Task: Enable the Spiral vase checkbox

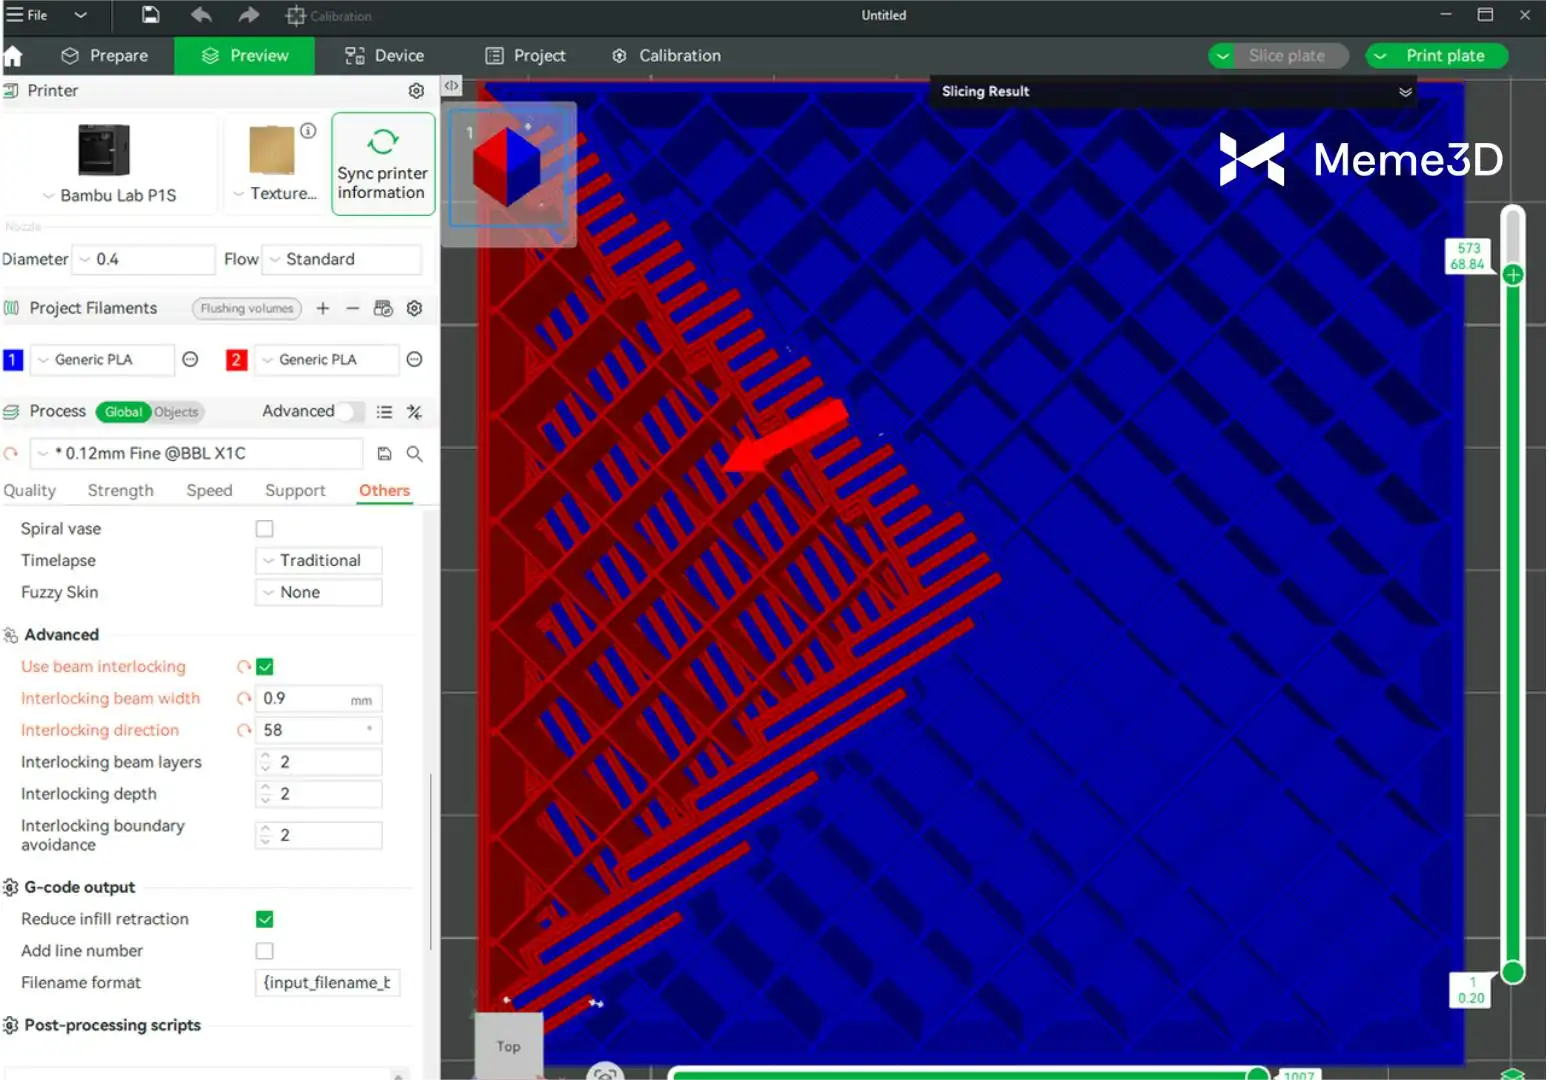Action: [264, 529]
